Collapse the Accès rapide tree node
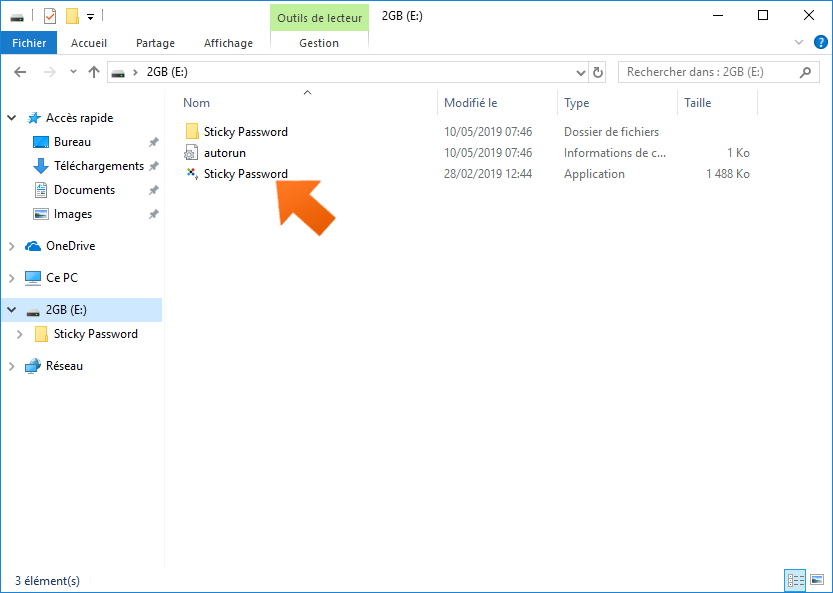833x593 pixels. 12,118
